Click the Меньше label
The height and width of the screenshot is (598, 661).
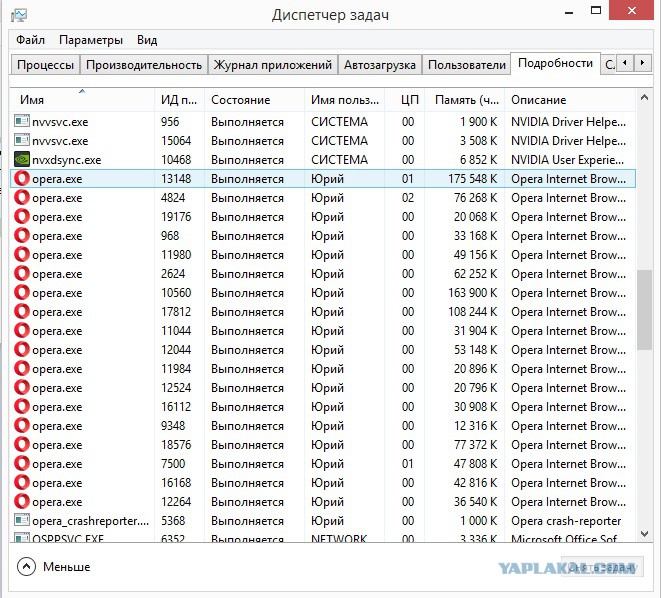point(67,567)
